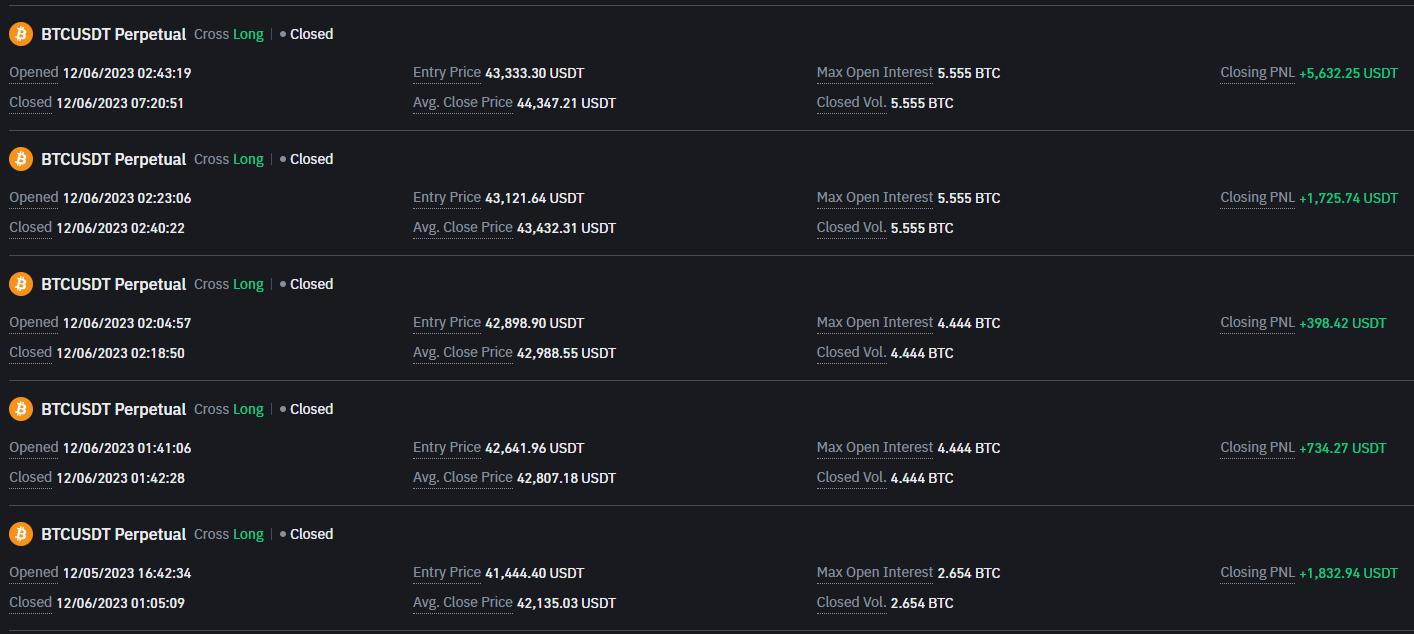Click Opened label for 12/05/2023 16:42:34

point(34,573)
